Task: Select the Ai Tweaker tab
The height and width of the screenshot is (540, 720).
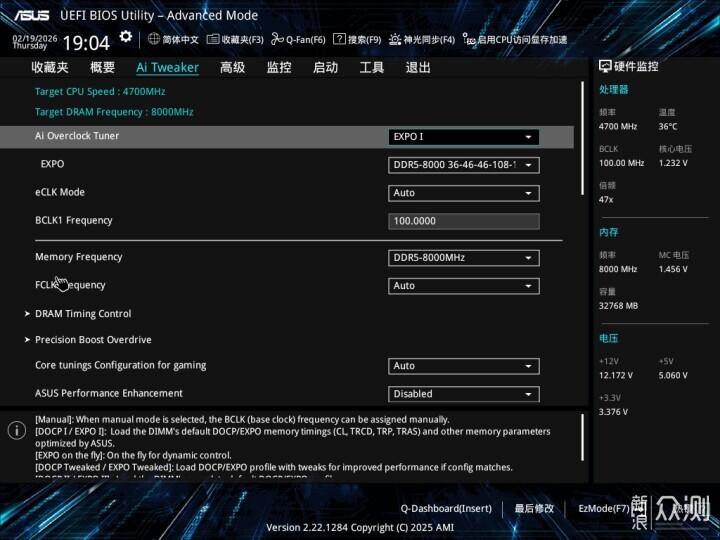Action: click(168, 68)
